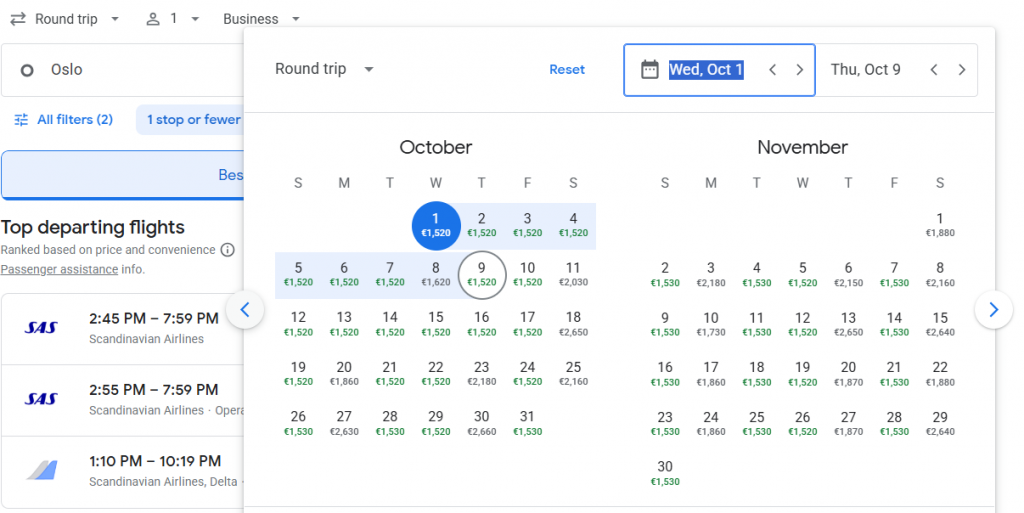The width and height of the screenshot is (1024, 513).
Task: Show next months in calendar
Action: (x=993, y=309)
